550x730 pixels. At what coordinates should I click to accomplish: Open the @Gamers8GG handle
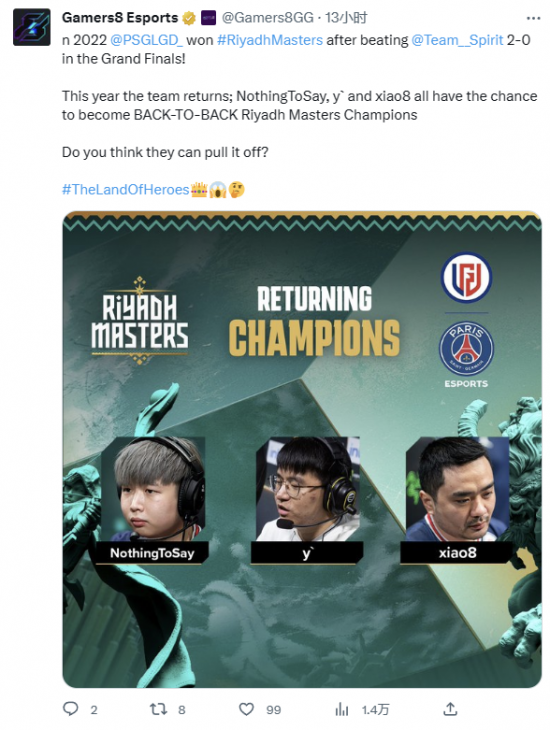coord(267,18)
